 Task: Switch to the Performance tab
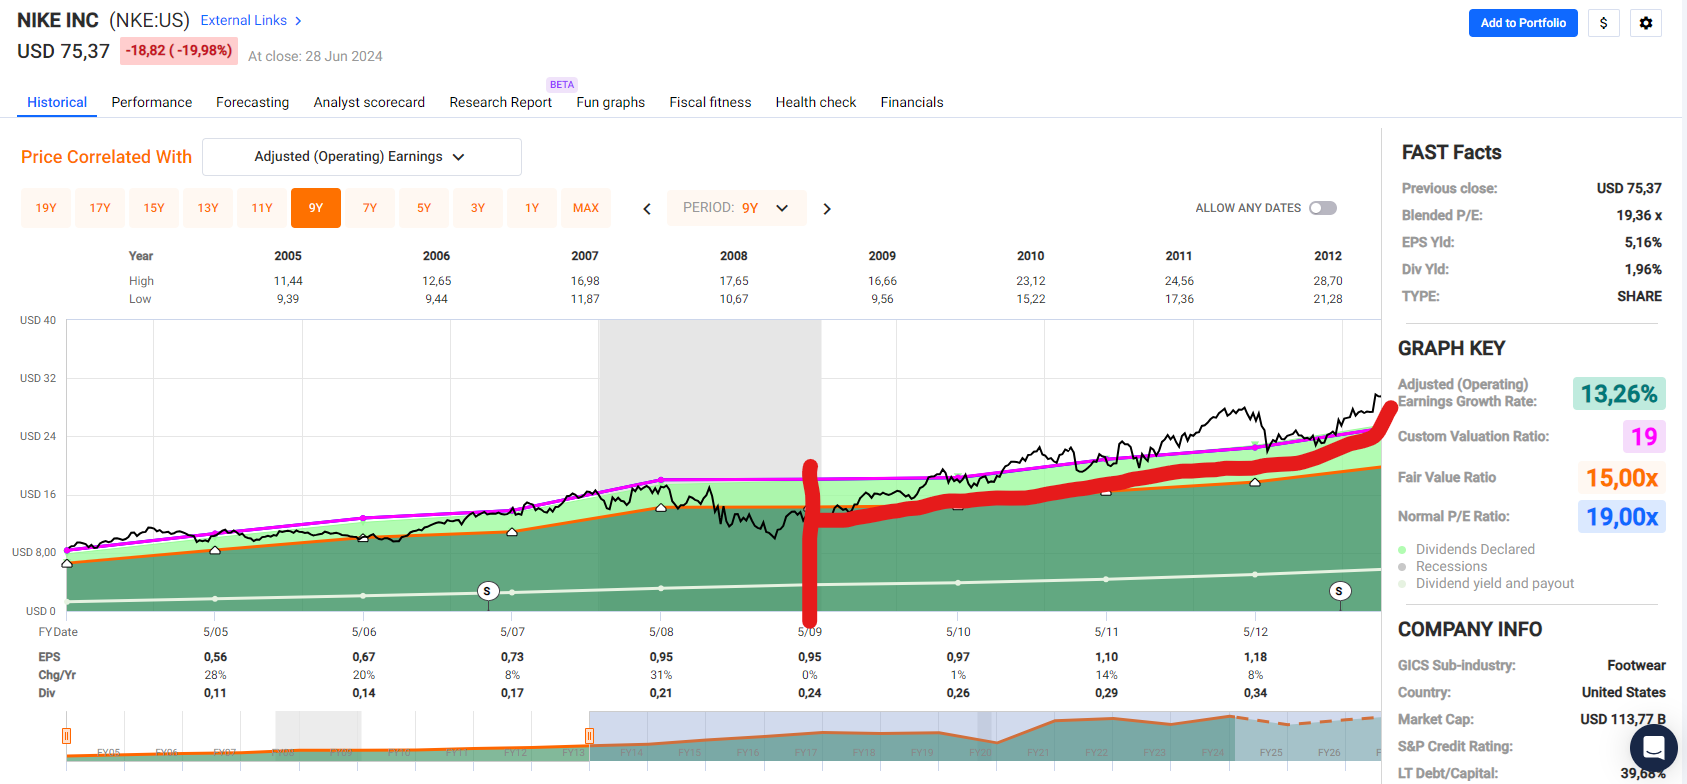click(x=152, y=102)
